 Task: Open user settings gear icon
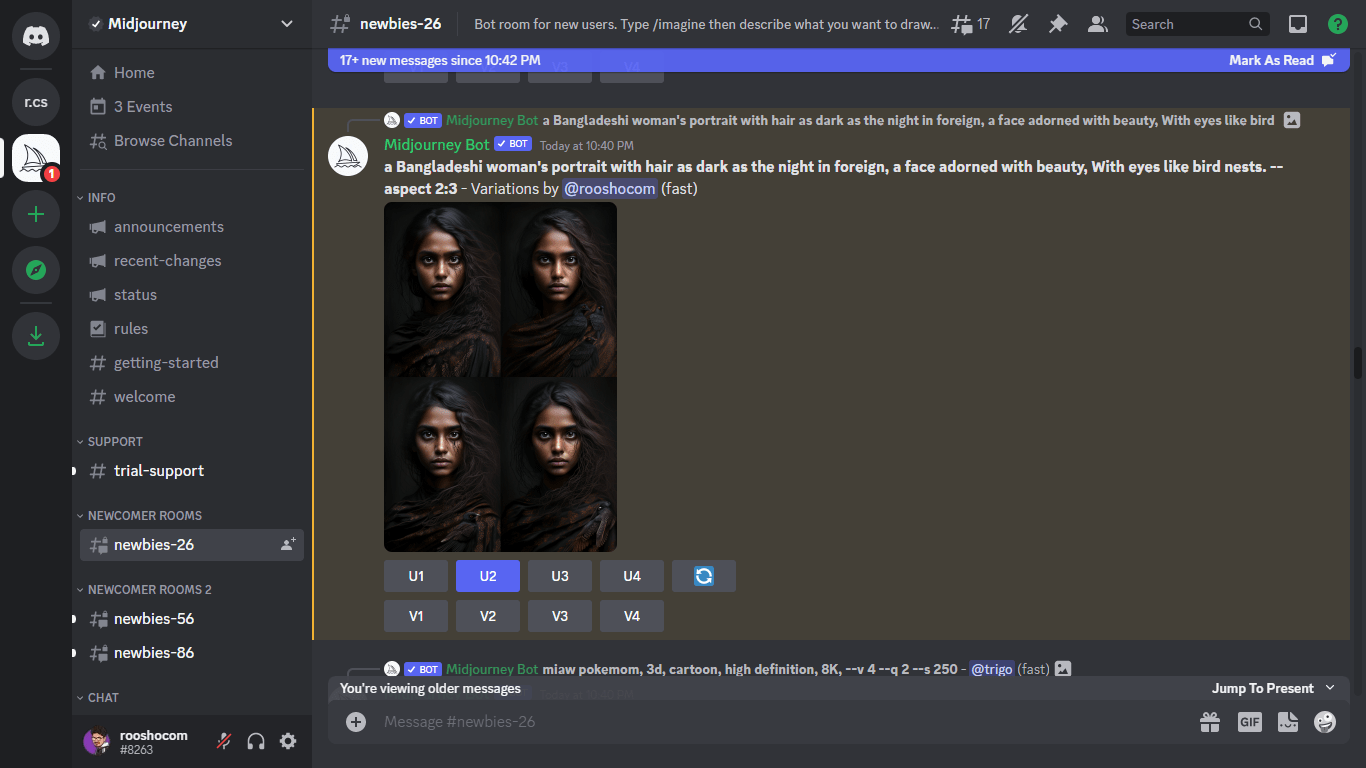click(x=288, y=741)
